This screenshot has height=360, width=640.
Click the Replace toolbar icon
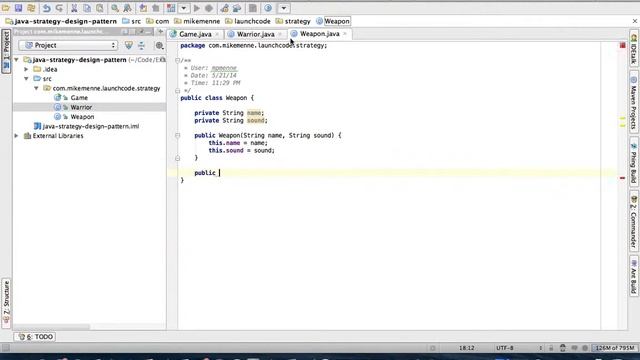coord(128,8)
